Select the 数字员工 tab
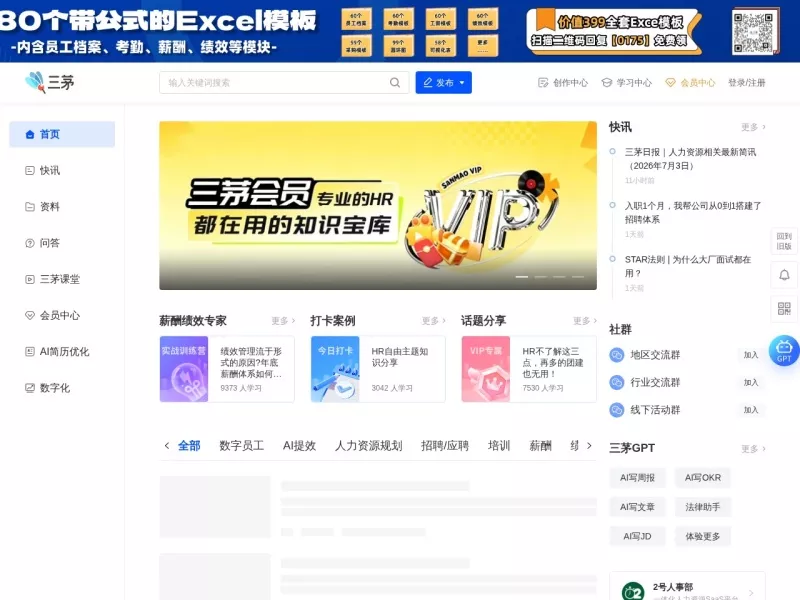Screen dimensions: 800x600 coord(241,445)
